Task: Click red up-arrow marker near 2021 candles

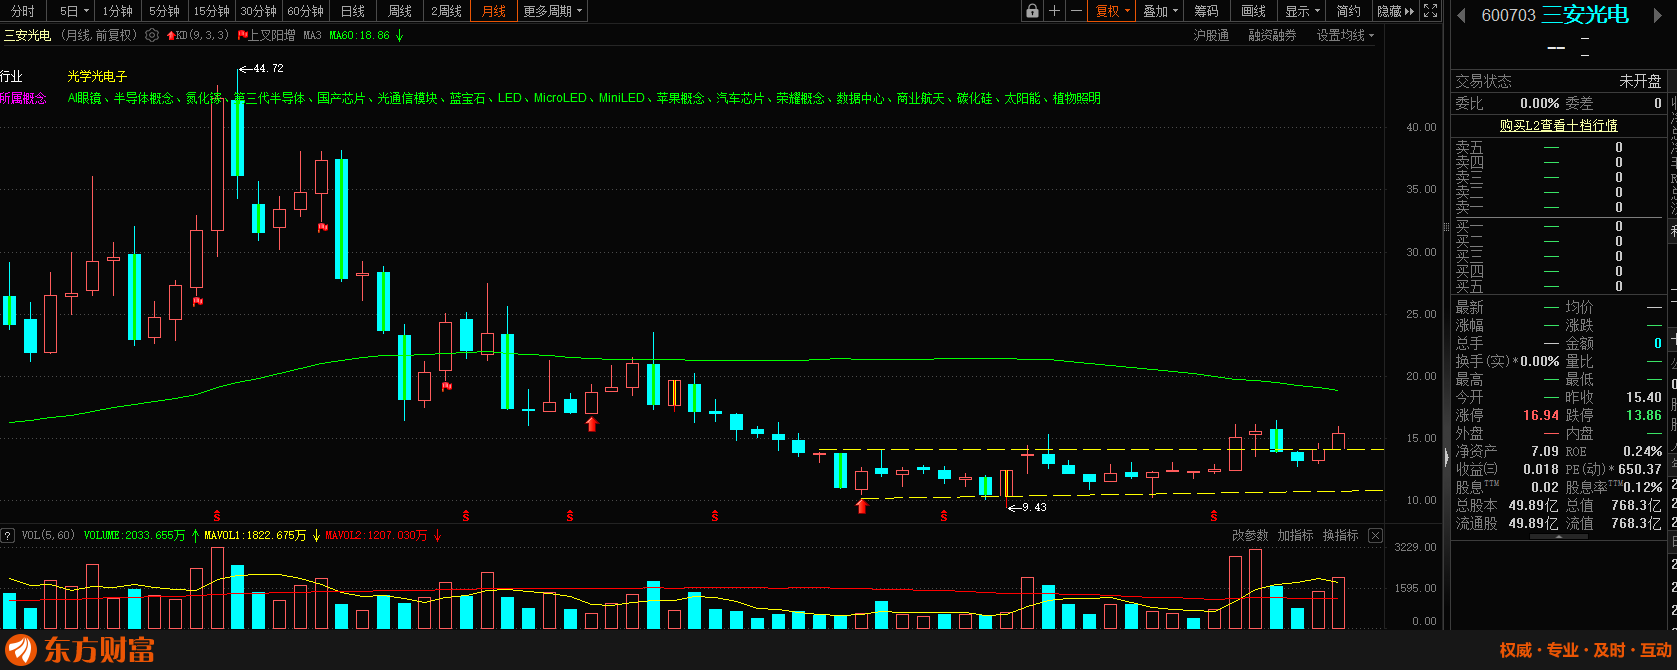Action: pos(591,424)
